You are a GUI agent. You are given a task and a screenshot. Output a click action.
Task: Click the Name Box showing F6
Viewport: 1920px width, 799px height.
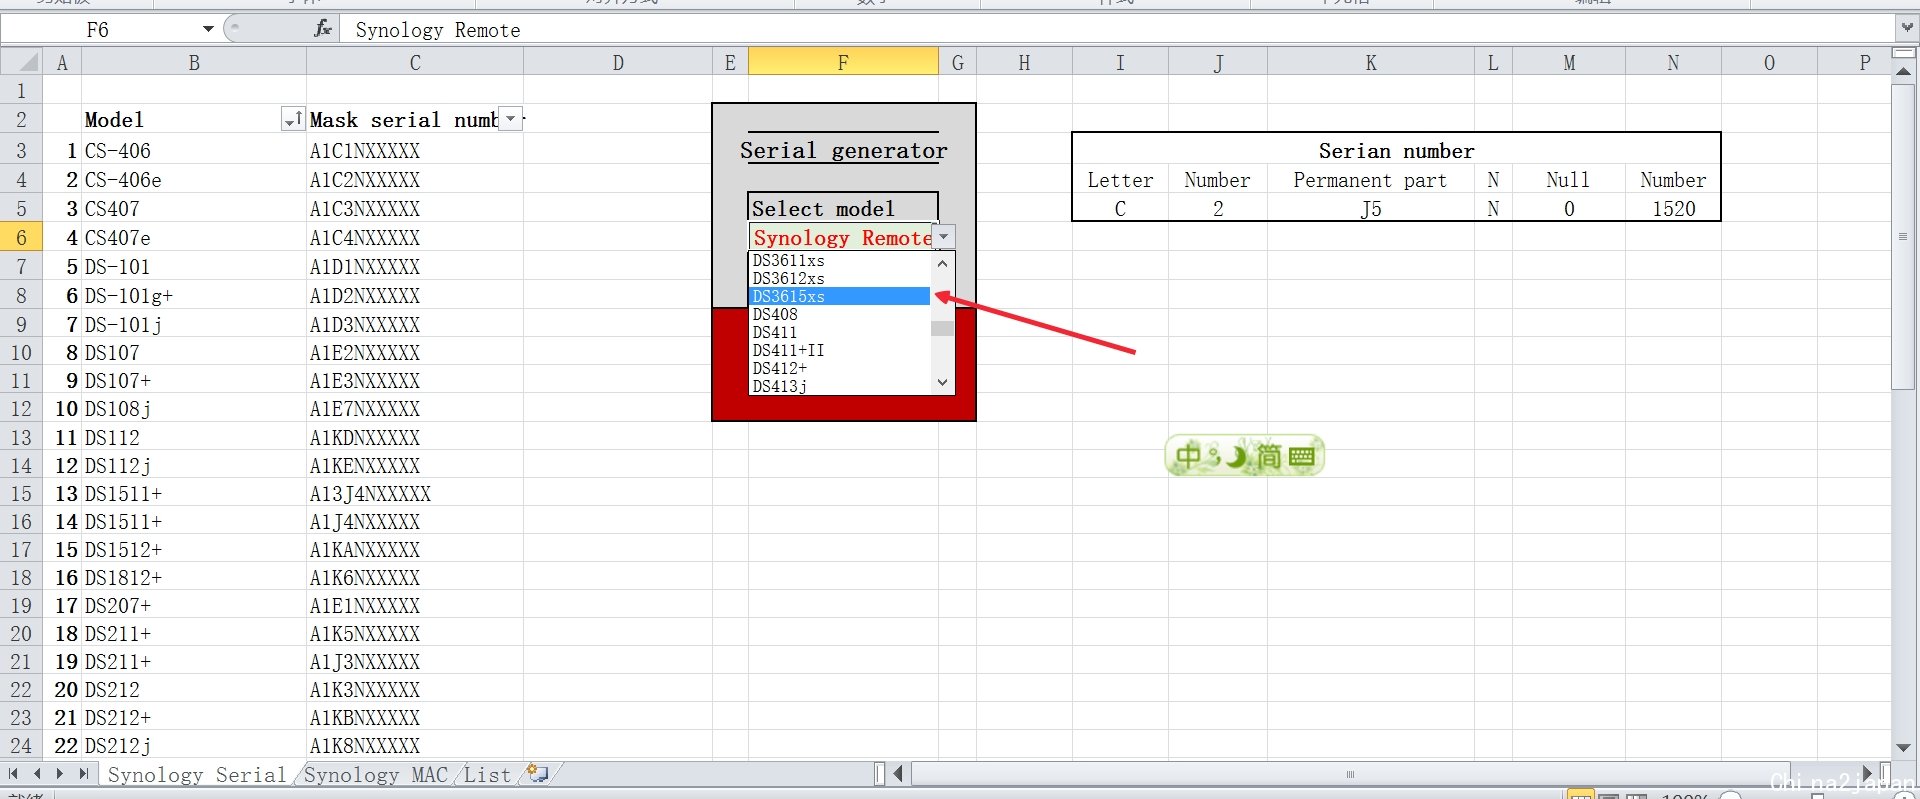[x=98, y=29]
